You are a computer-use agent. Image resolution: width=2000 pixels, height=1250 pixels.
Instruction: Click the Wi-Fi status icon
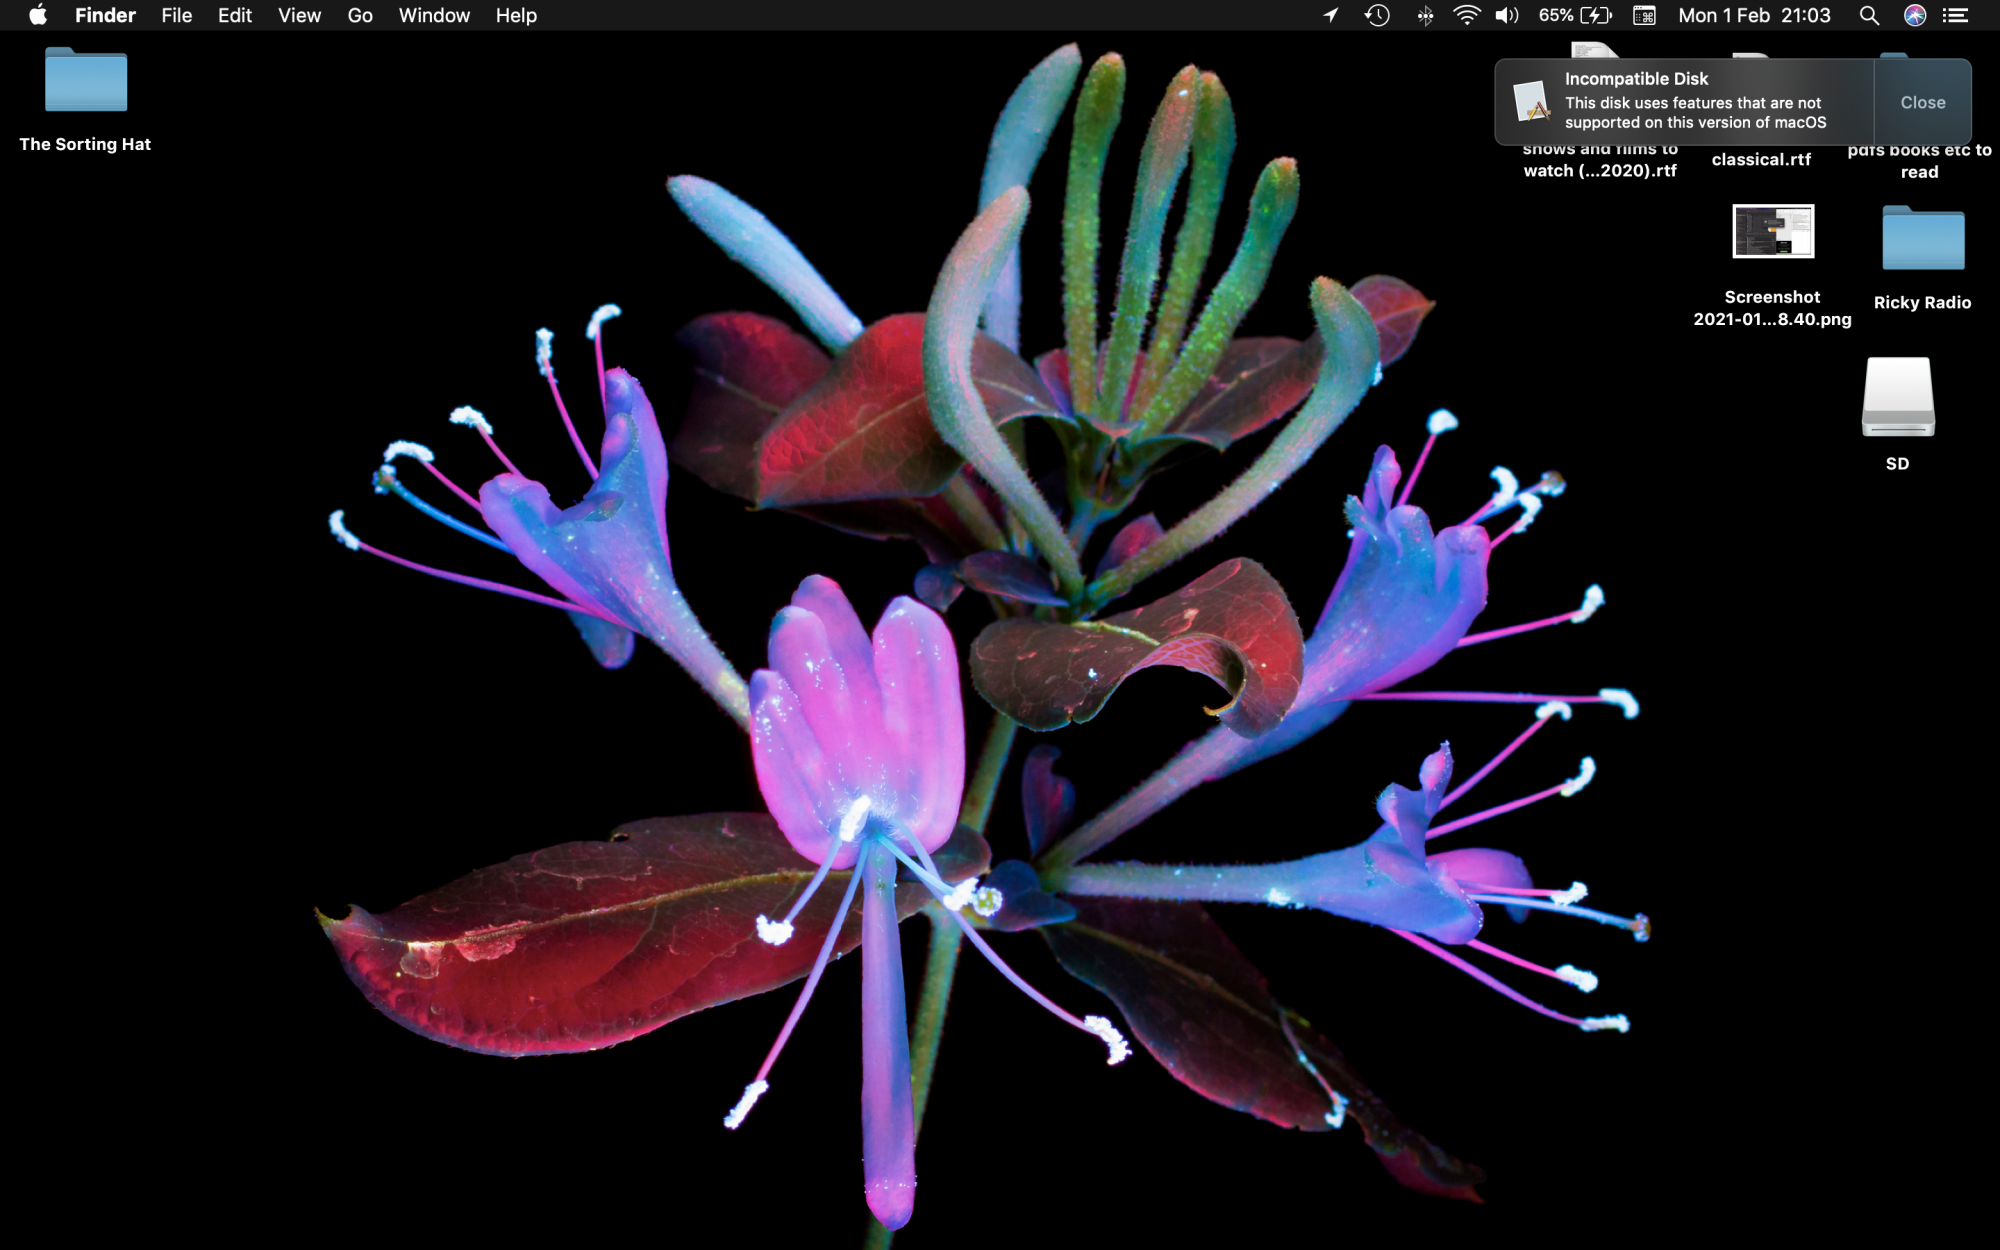[x=1466, y=15]
